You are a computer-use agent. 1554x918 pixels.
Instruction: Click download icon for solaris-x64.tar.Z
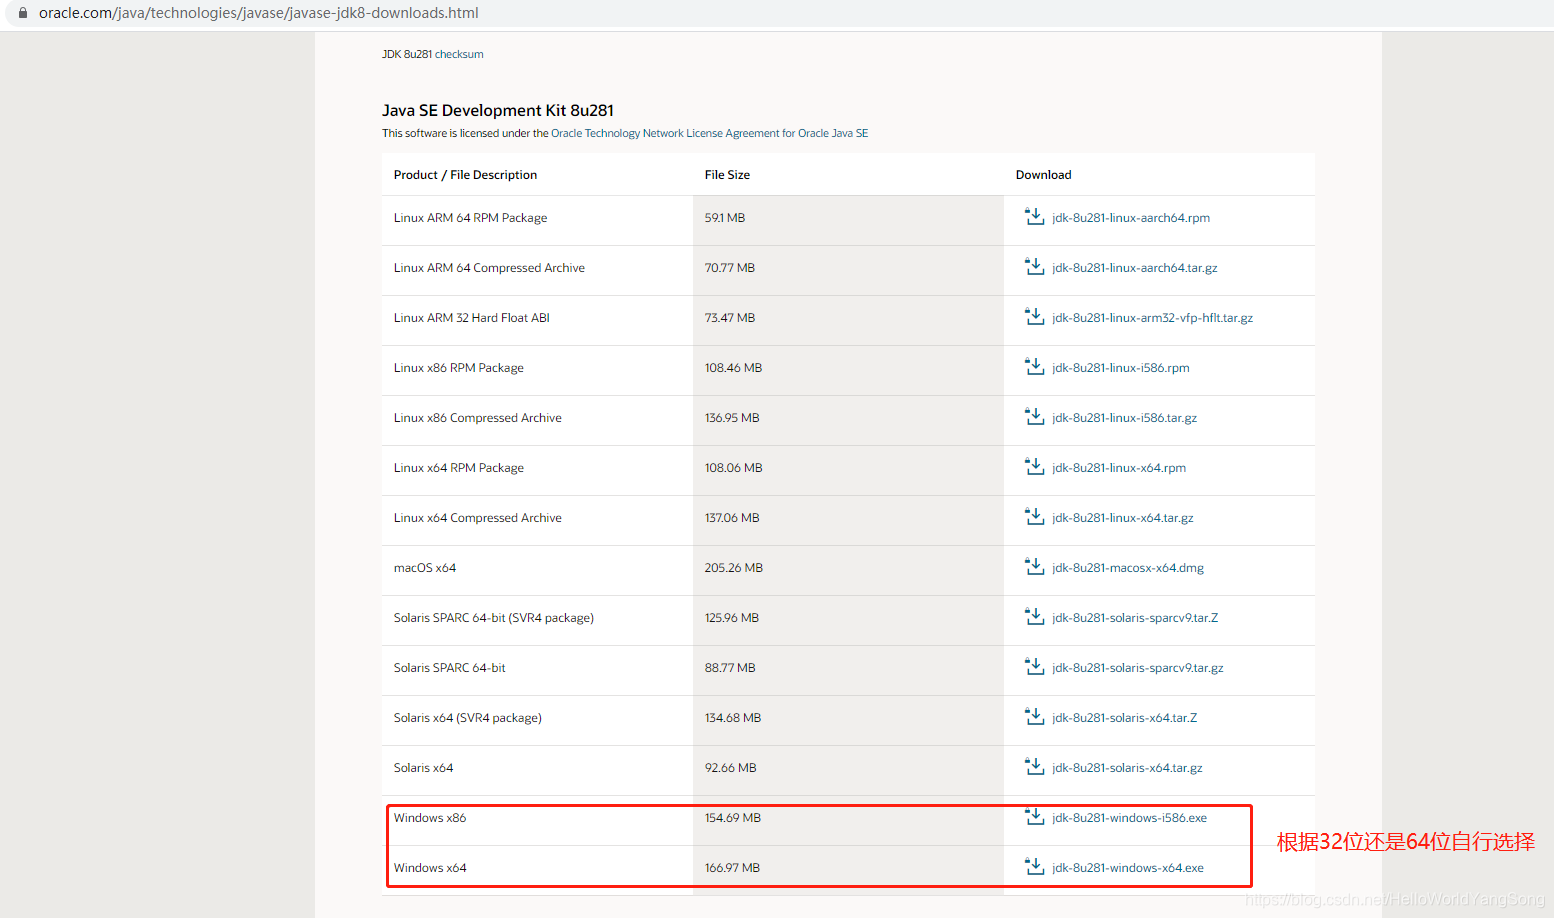pyautogui.click(x=1035, y=716)
